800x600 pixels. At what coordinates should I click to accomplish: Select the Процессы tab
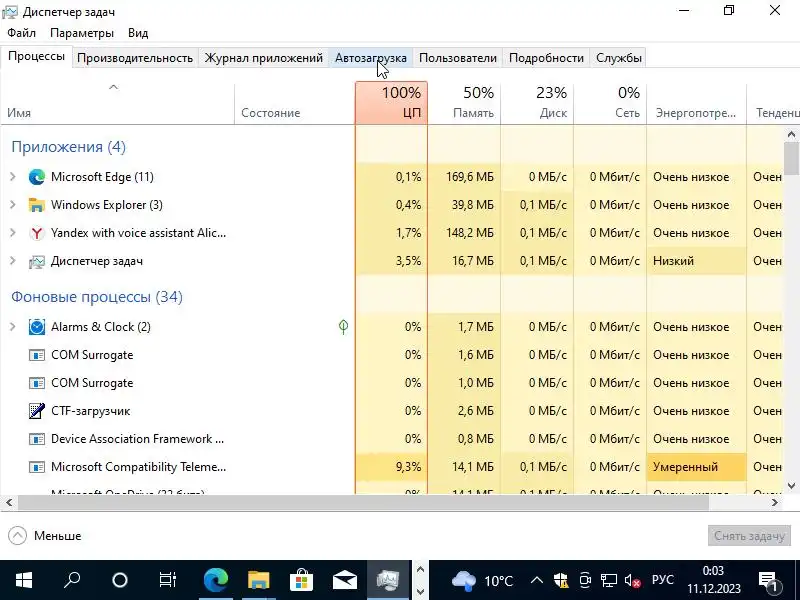coord(36,56)
